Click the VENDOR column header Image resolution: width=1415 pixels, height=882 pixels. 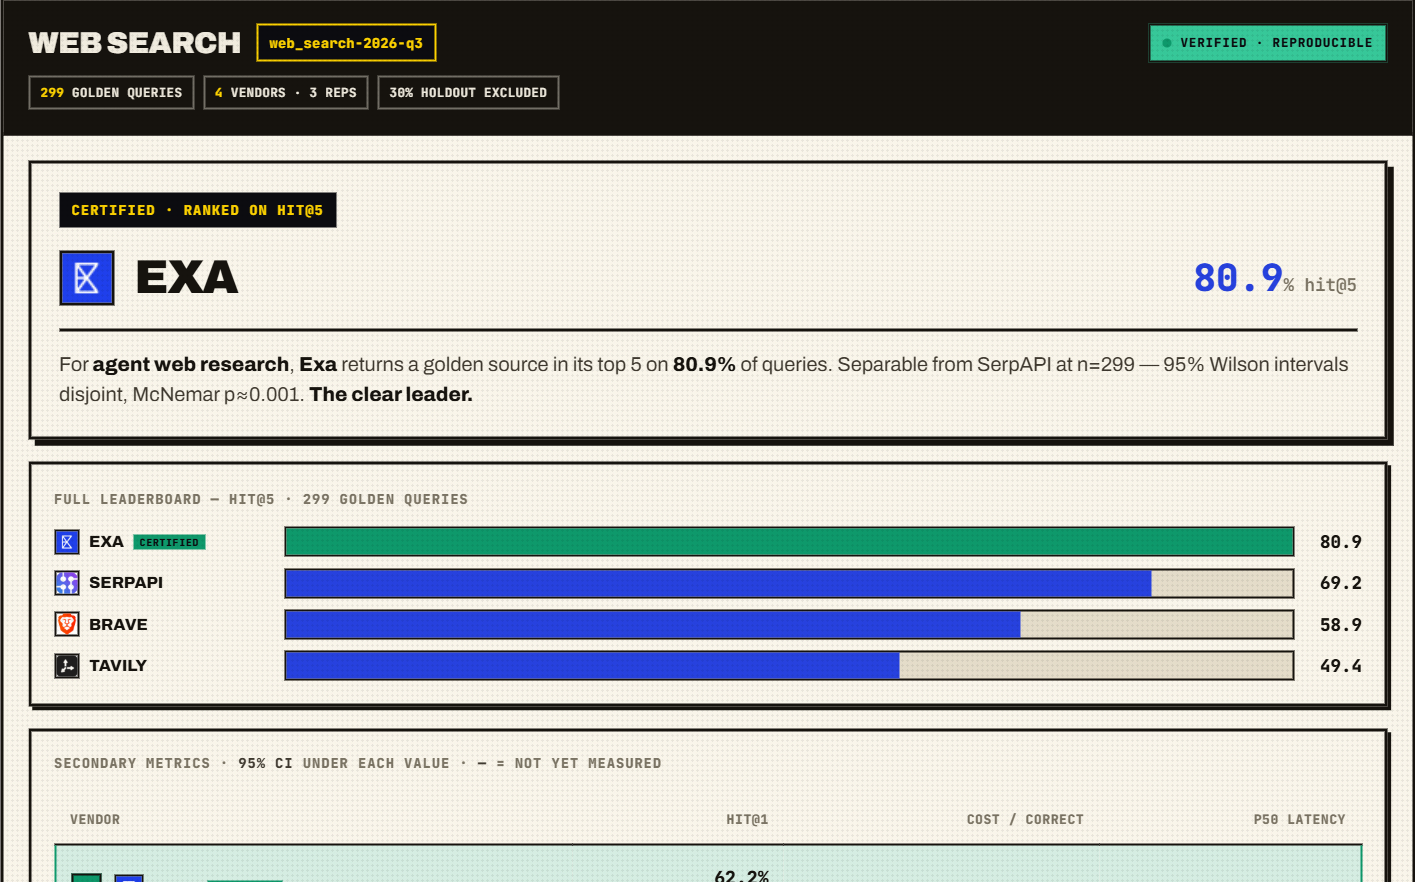coord(95,819)
